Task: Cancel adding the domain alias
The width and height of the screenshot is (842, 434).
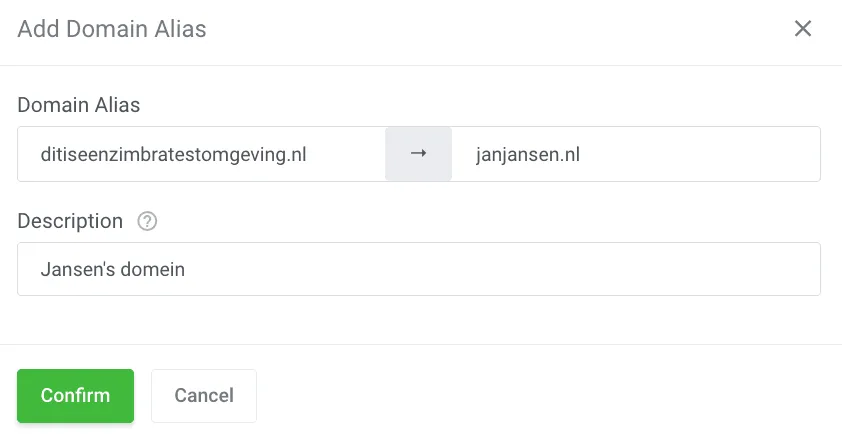Action: tap(204, 396)
